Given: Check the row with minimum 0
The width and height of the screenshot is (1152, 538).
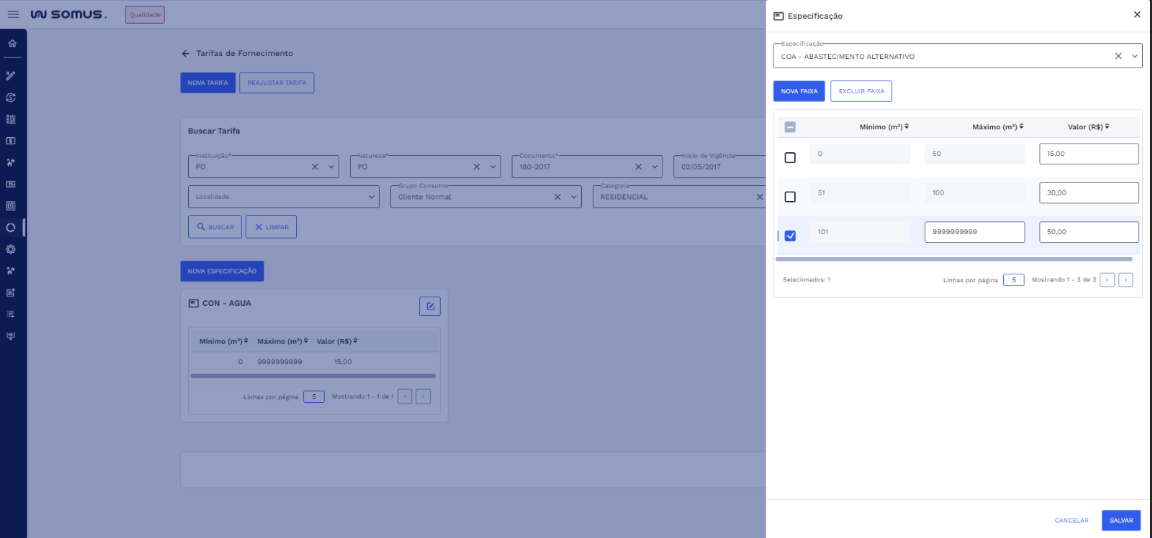Looking at the screenshot, I should coord(790,157).
